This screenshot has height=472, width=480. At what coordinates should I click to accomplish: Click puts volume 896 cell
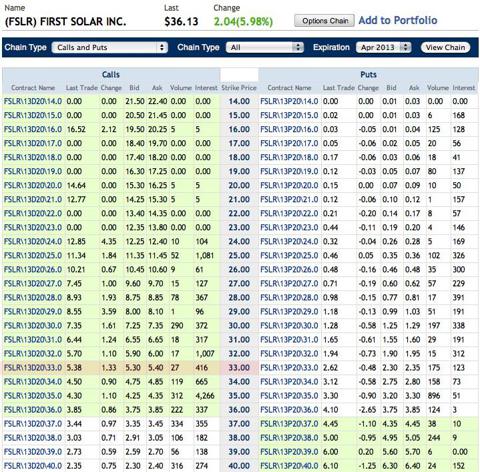click(x=434, y=396)
